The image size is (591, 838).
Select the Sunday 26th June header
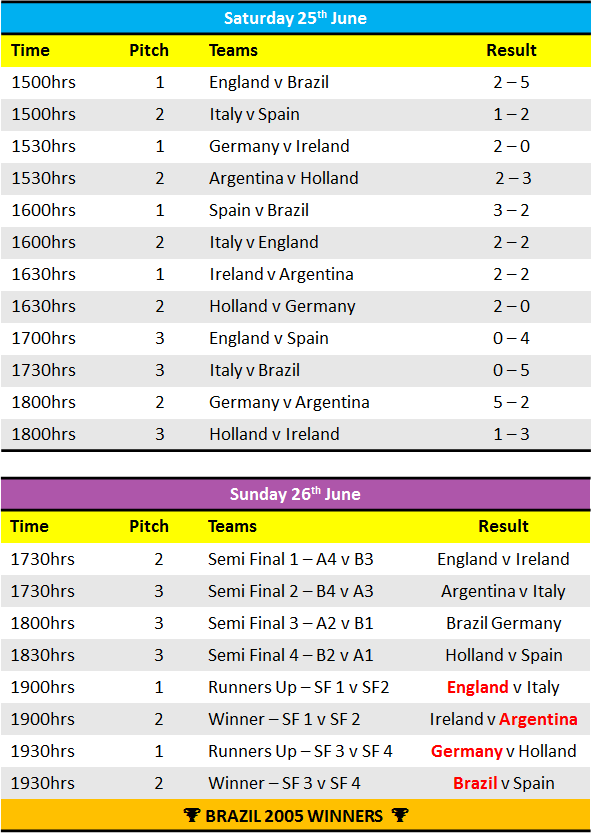[296, 493]
